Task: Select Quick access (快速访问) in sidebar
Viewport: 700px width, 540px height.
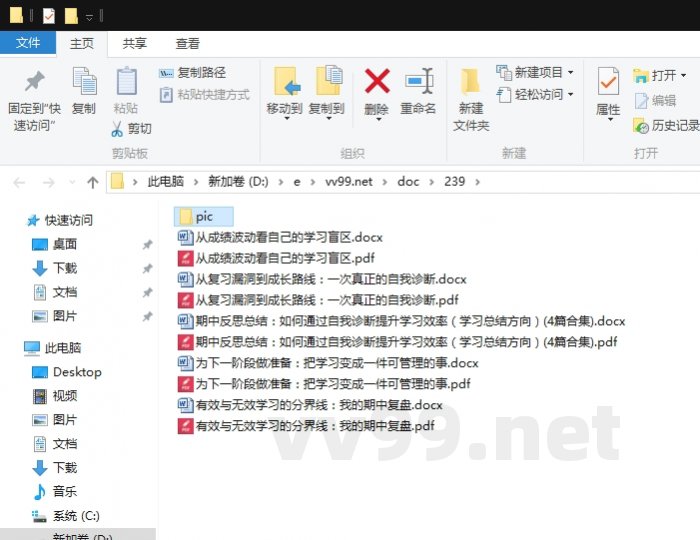Action: coord(60,220)
